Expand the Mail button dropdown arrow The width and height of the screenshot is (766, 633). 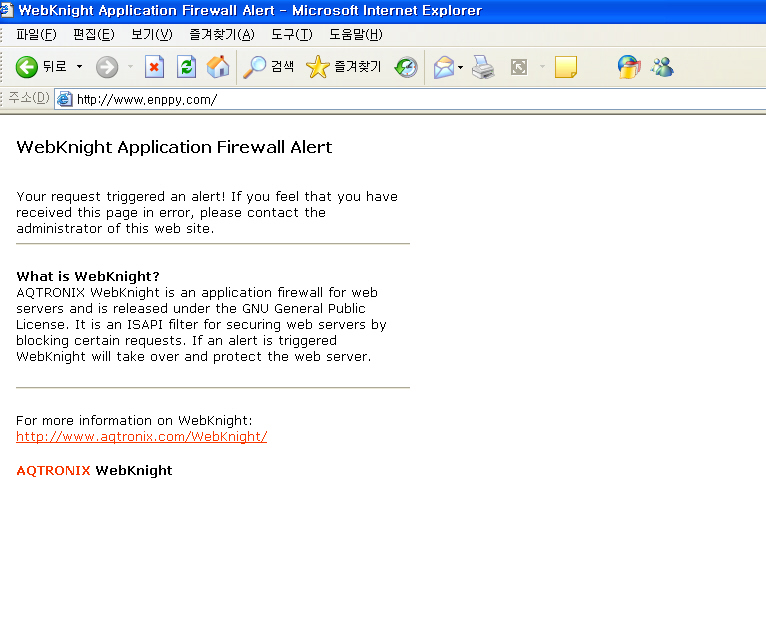tap(460, 67)
